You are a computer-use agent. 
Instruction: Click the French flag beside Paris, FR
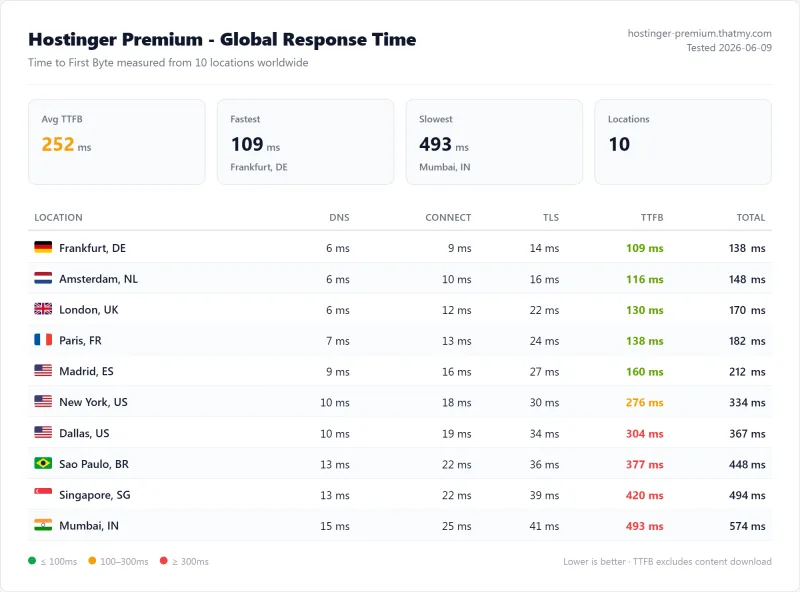pyautogui.click(x=43, y=340)
